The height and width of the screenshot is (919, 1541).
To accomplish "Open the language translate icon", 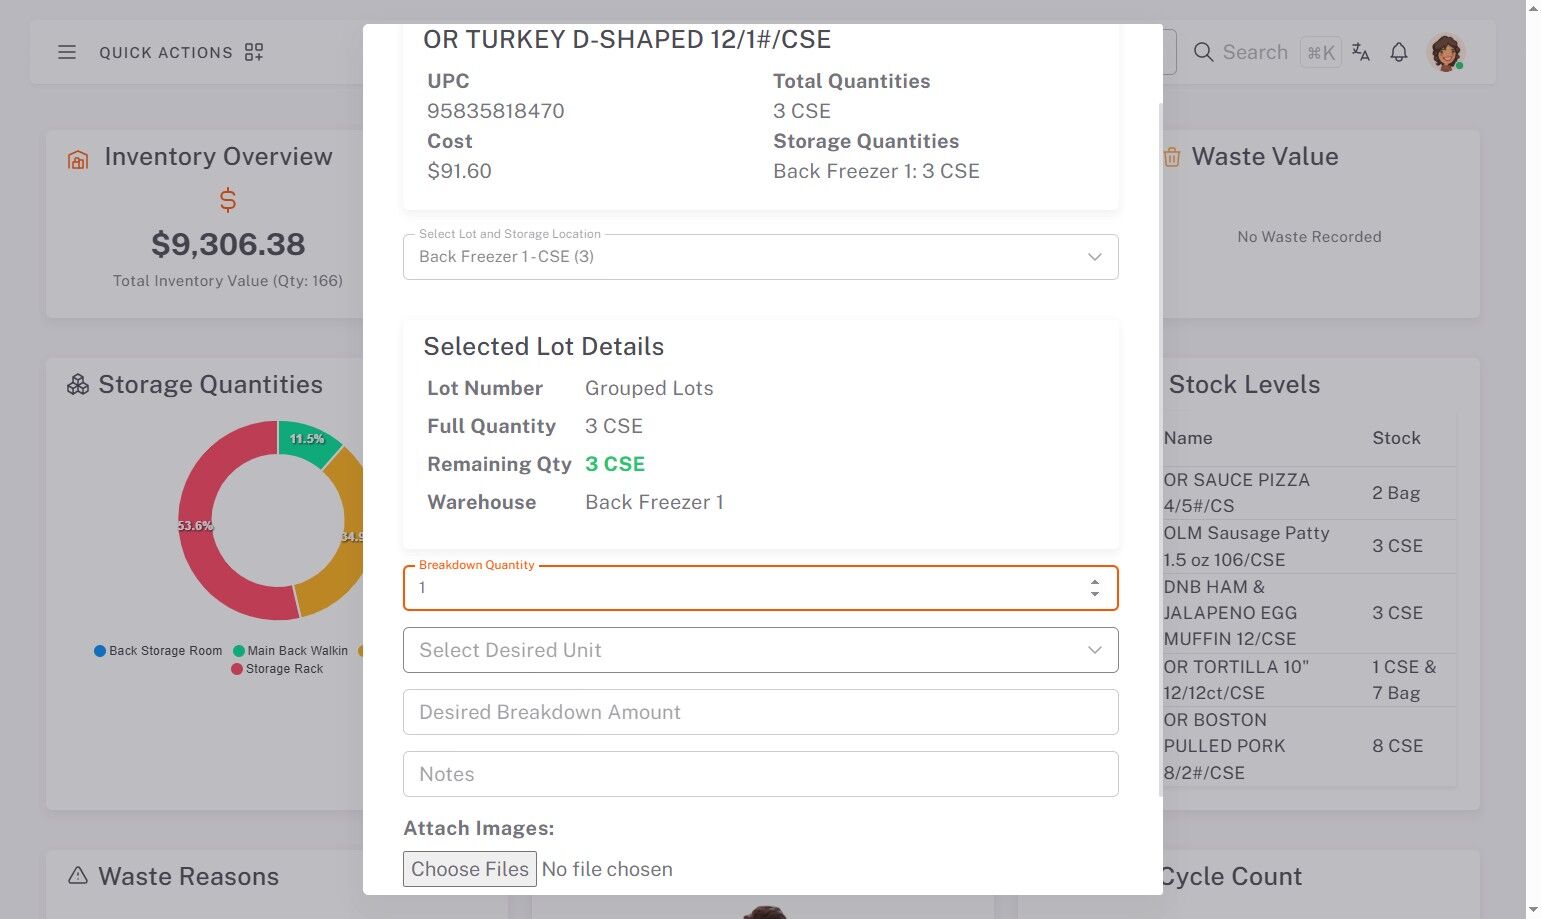I will (x=1361, y=52).
